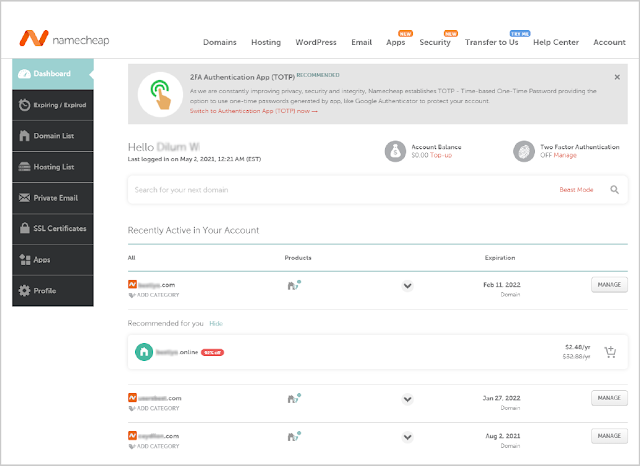The width and height of the screenshot is (640, 466).
Task: Open the Help Center menu
Action: [556, 42]
